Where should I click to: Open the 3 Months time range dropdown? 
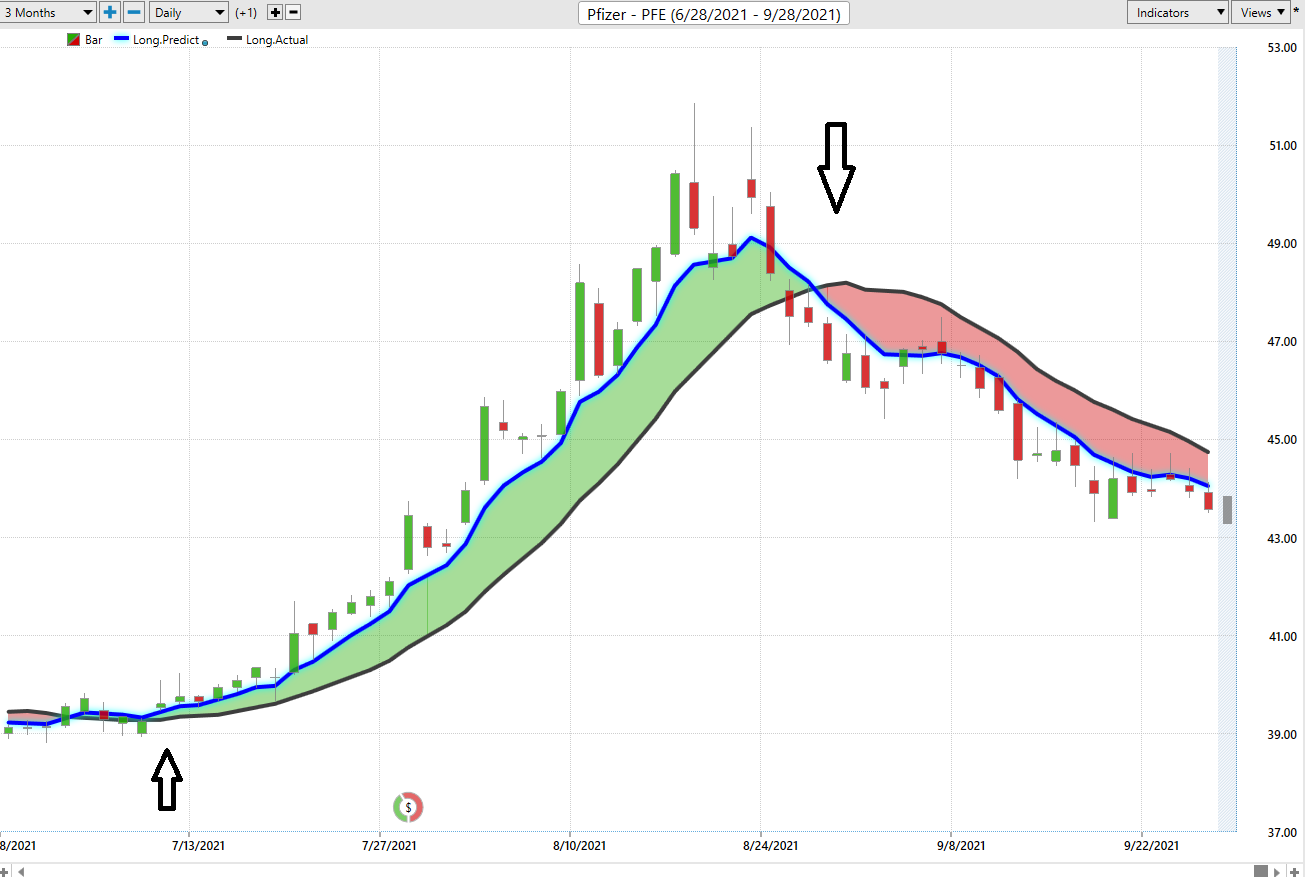coord(48,13)
